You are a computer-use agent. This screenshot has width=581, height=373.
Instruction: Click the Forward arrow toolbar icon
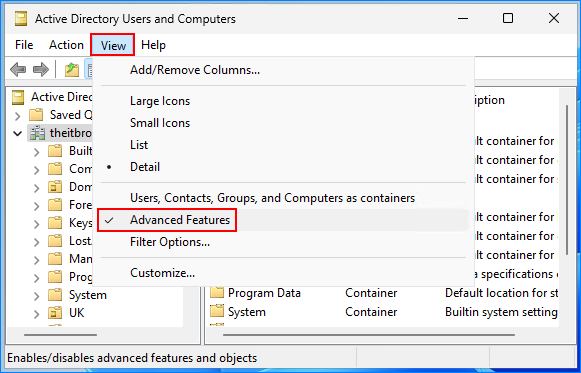pos(41,69)
